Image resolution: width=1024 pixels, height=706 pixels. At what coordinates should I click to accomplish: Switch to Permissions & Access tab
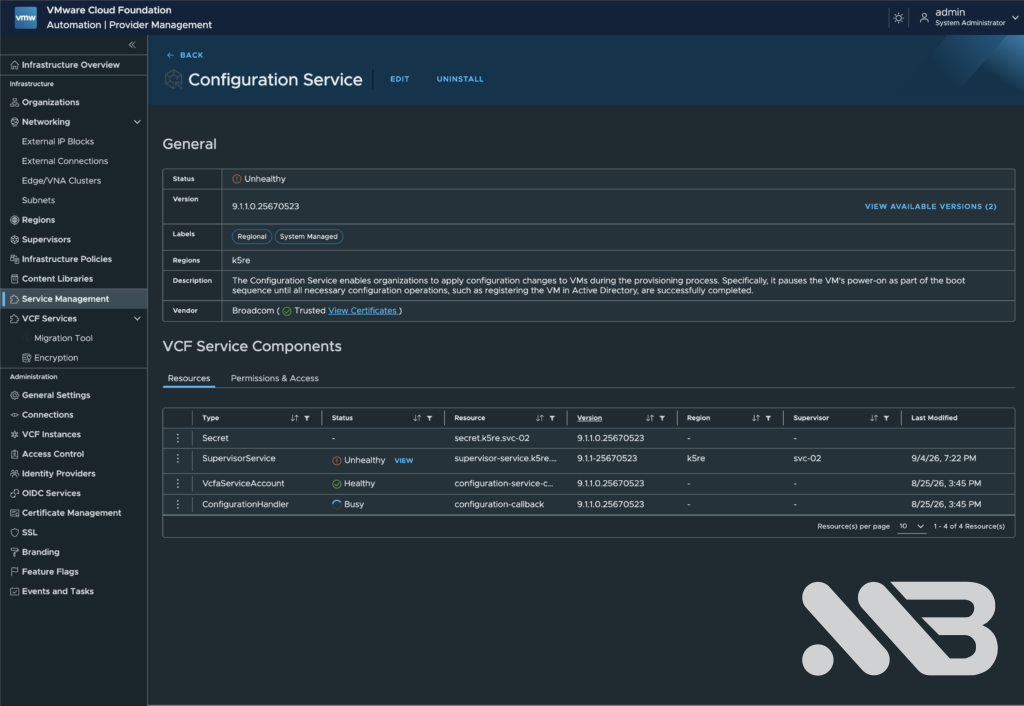274,378
